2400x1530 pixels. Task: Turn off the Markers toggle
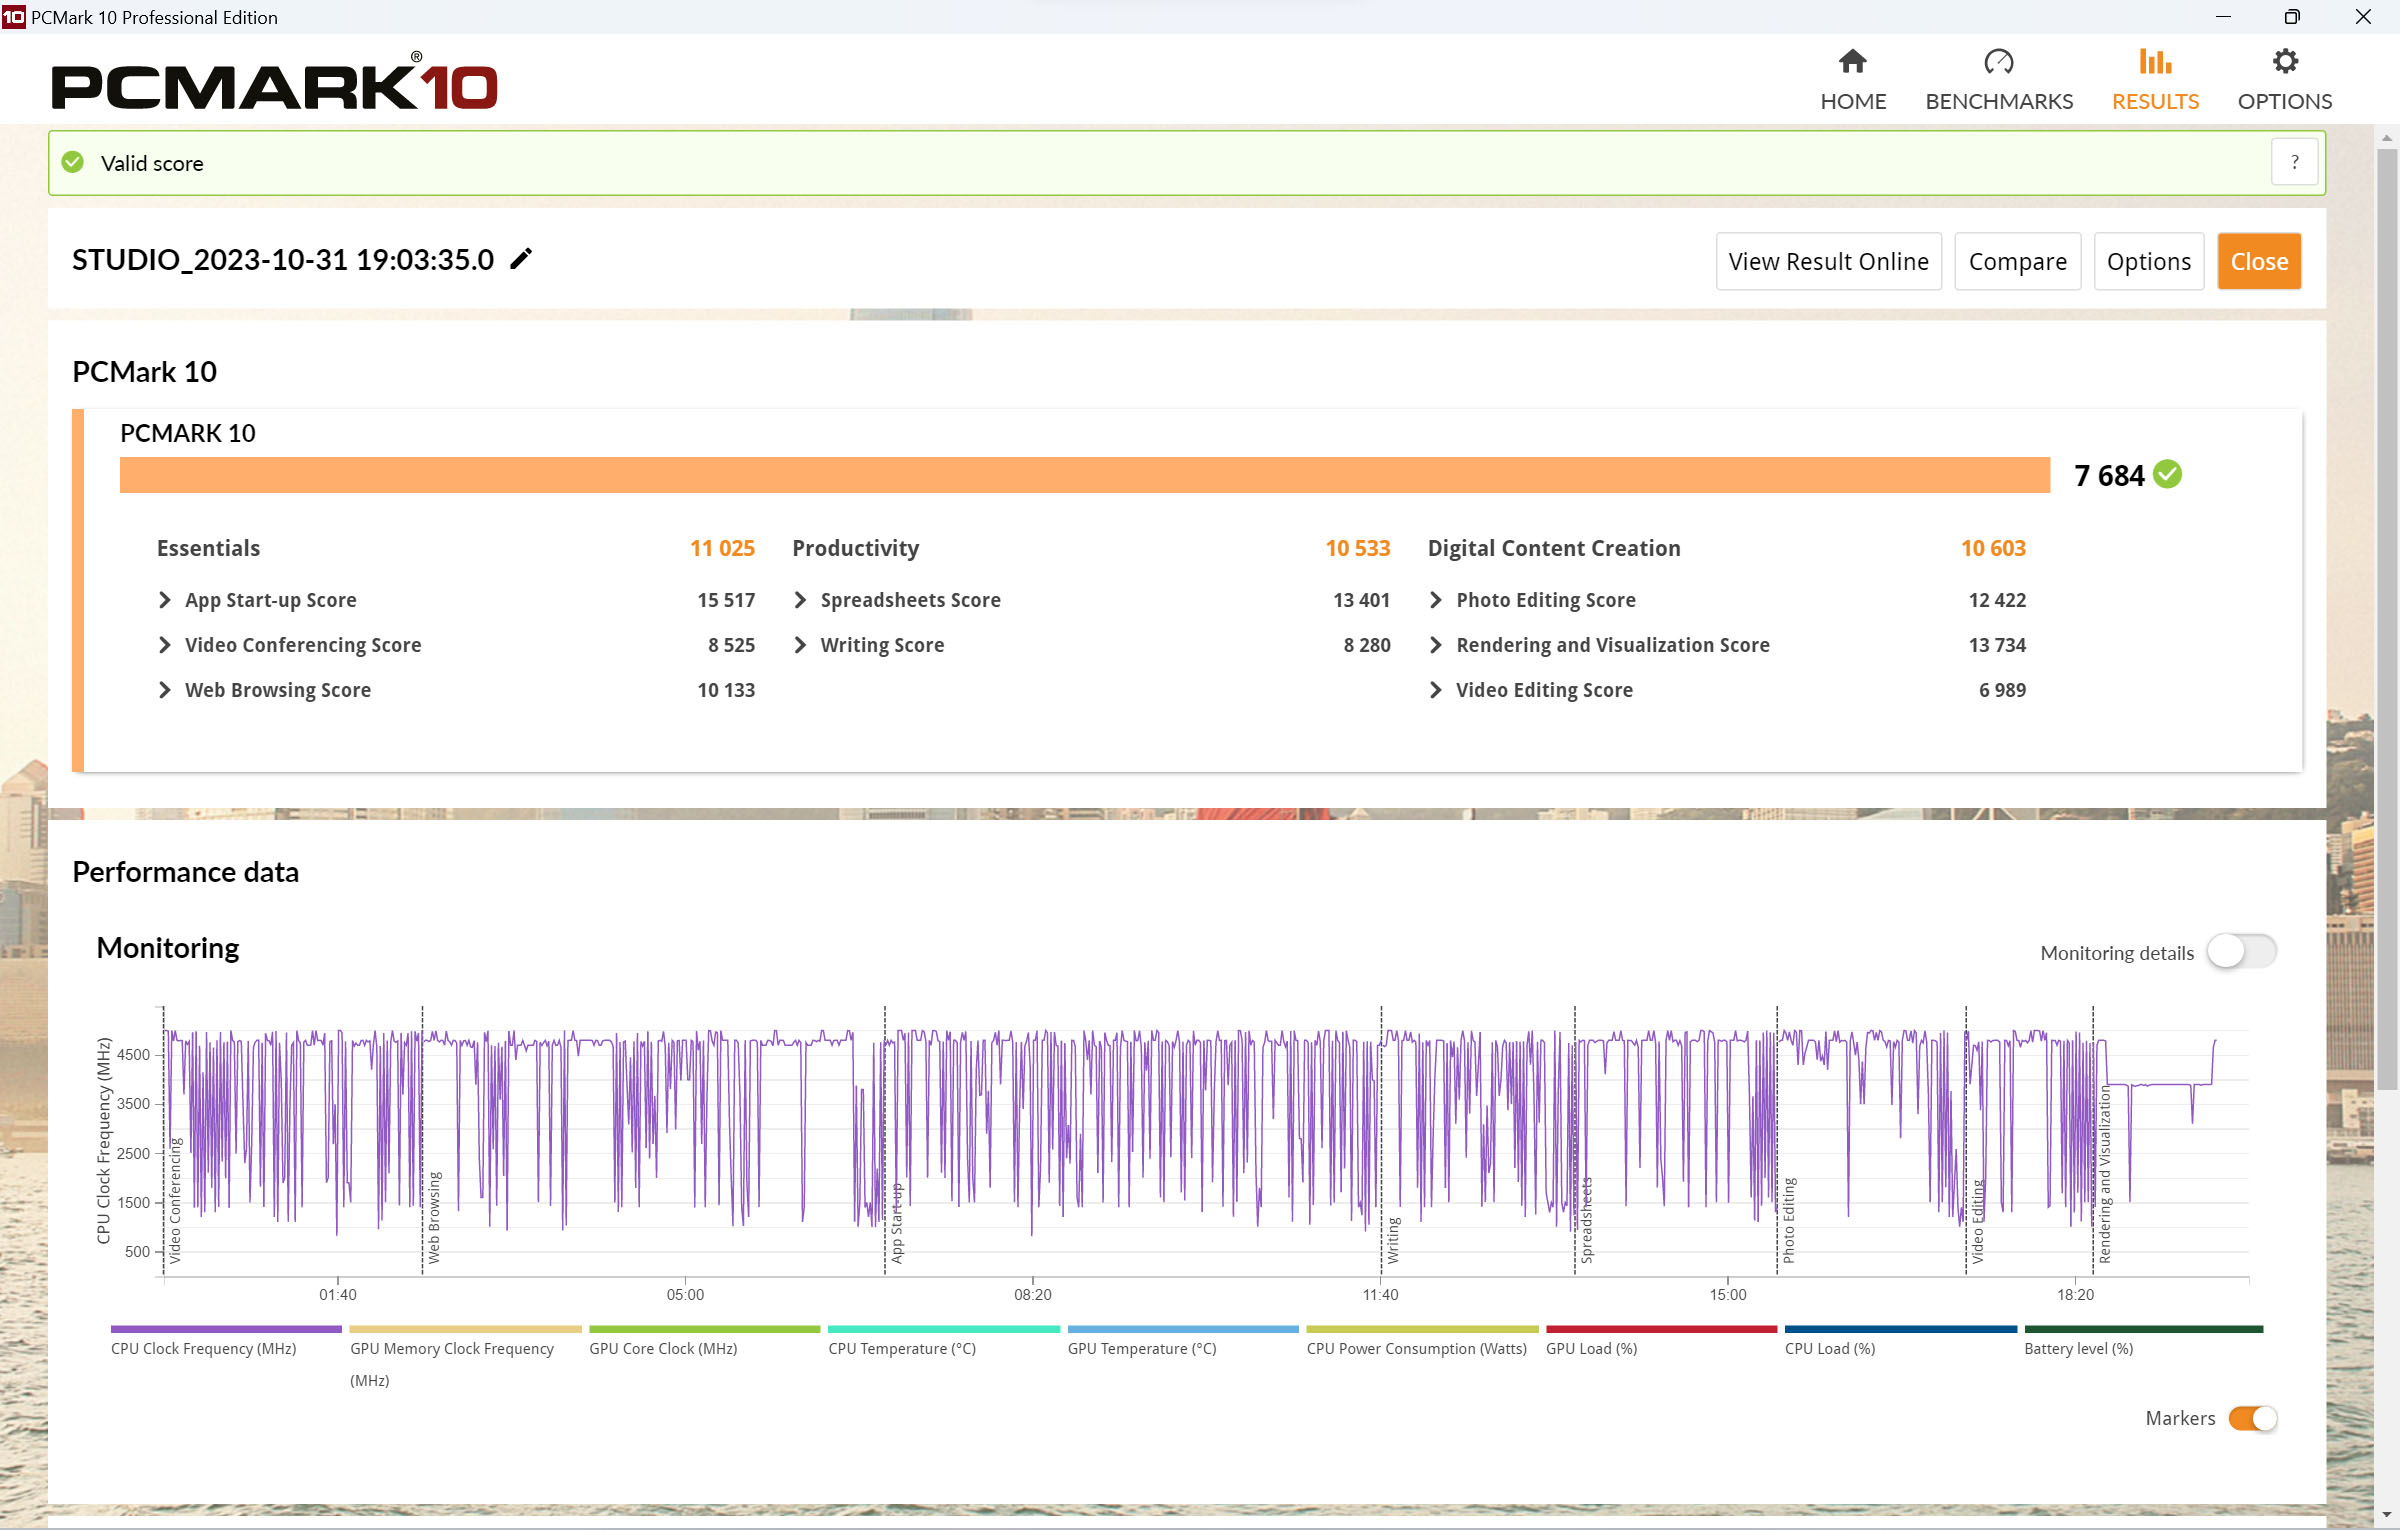pyautogui.click(x=2252, y=1418)
